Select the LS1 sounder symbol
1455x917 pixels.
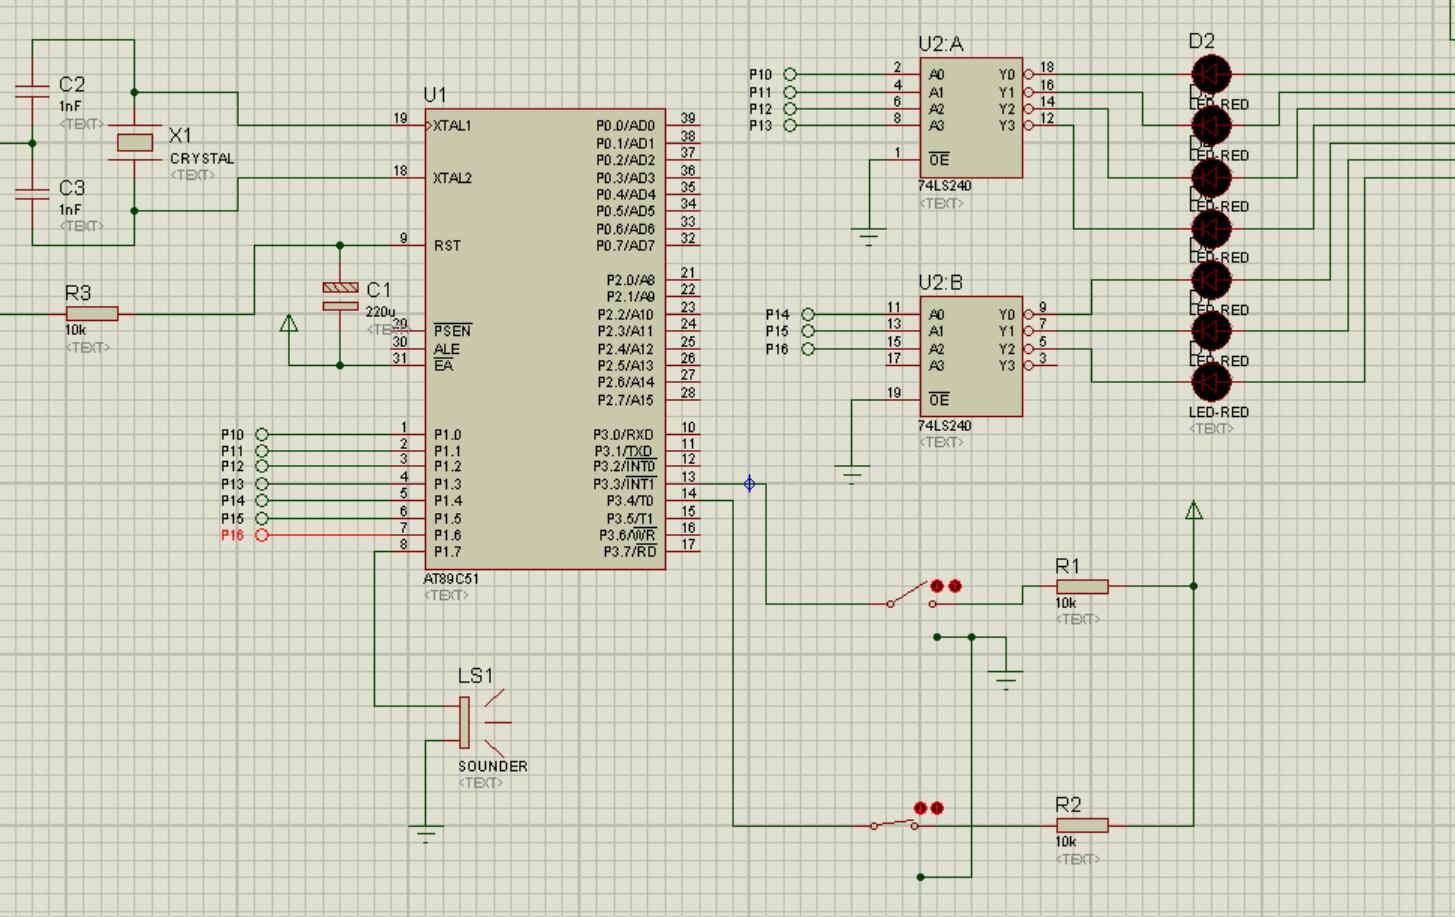click(484, 722)
